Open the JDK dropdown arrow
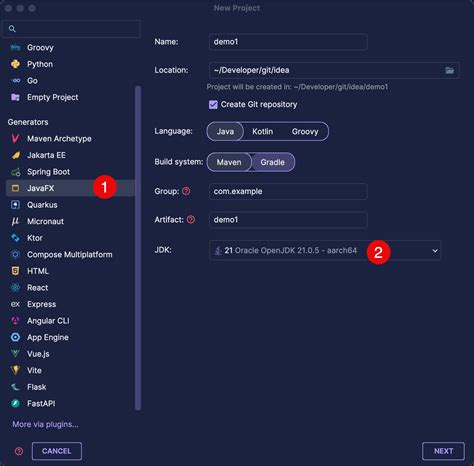The image size is (474, 466). point(435,250)
